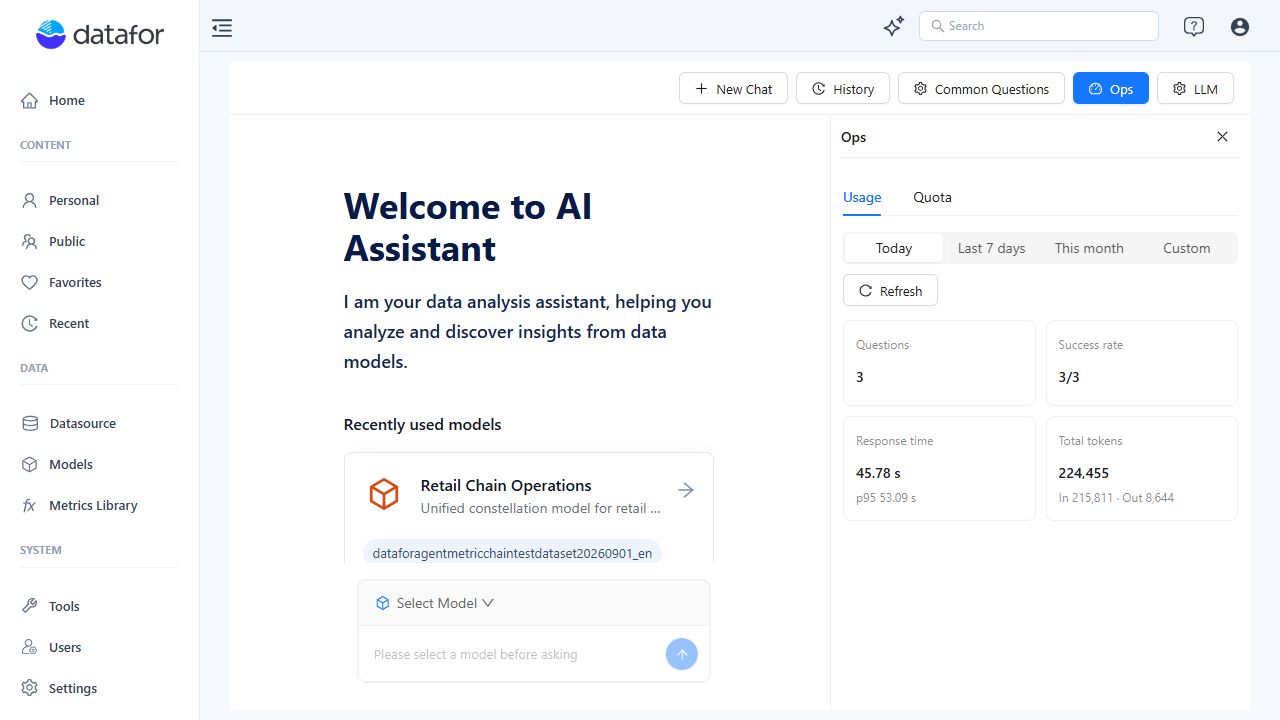Collapse the sidebar menu icon
The image size is (1280, 720).
222,28
